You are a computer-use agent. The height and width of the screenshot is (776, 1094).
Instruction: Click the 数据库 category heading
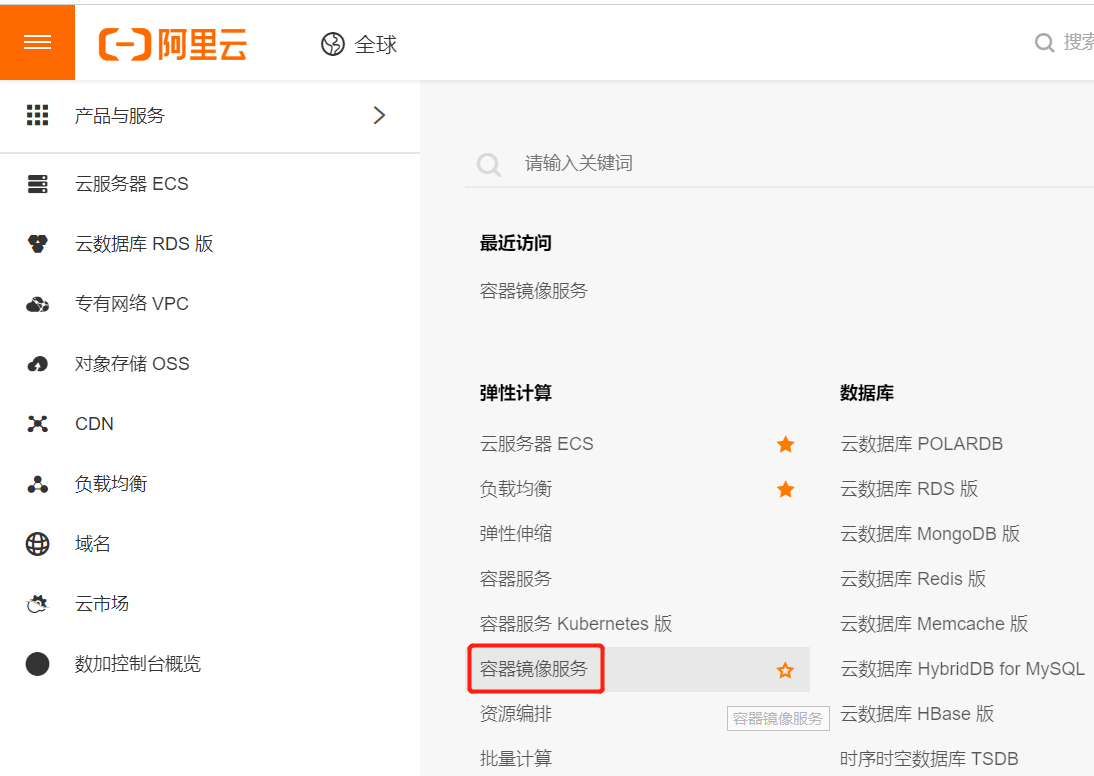point(867,393)
